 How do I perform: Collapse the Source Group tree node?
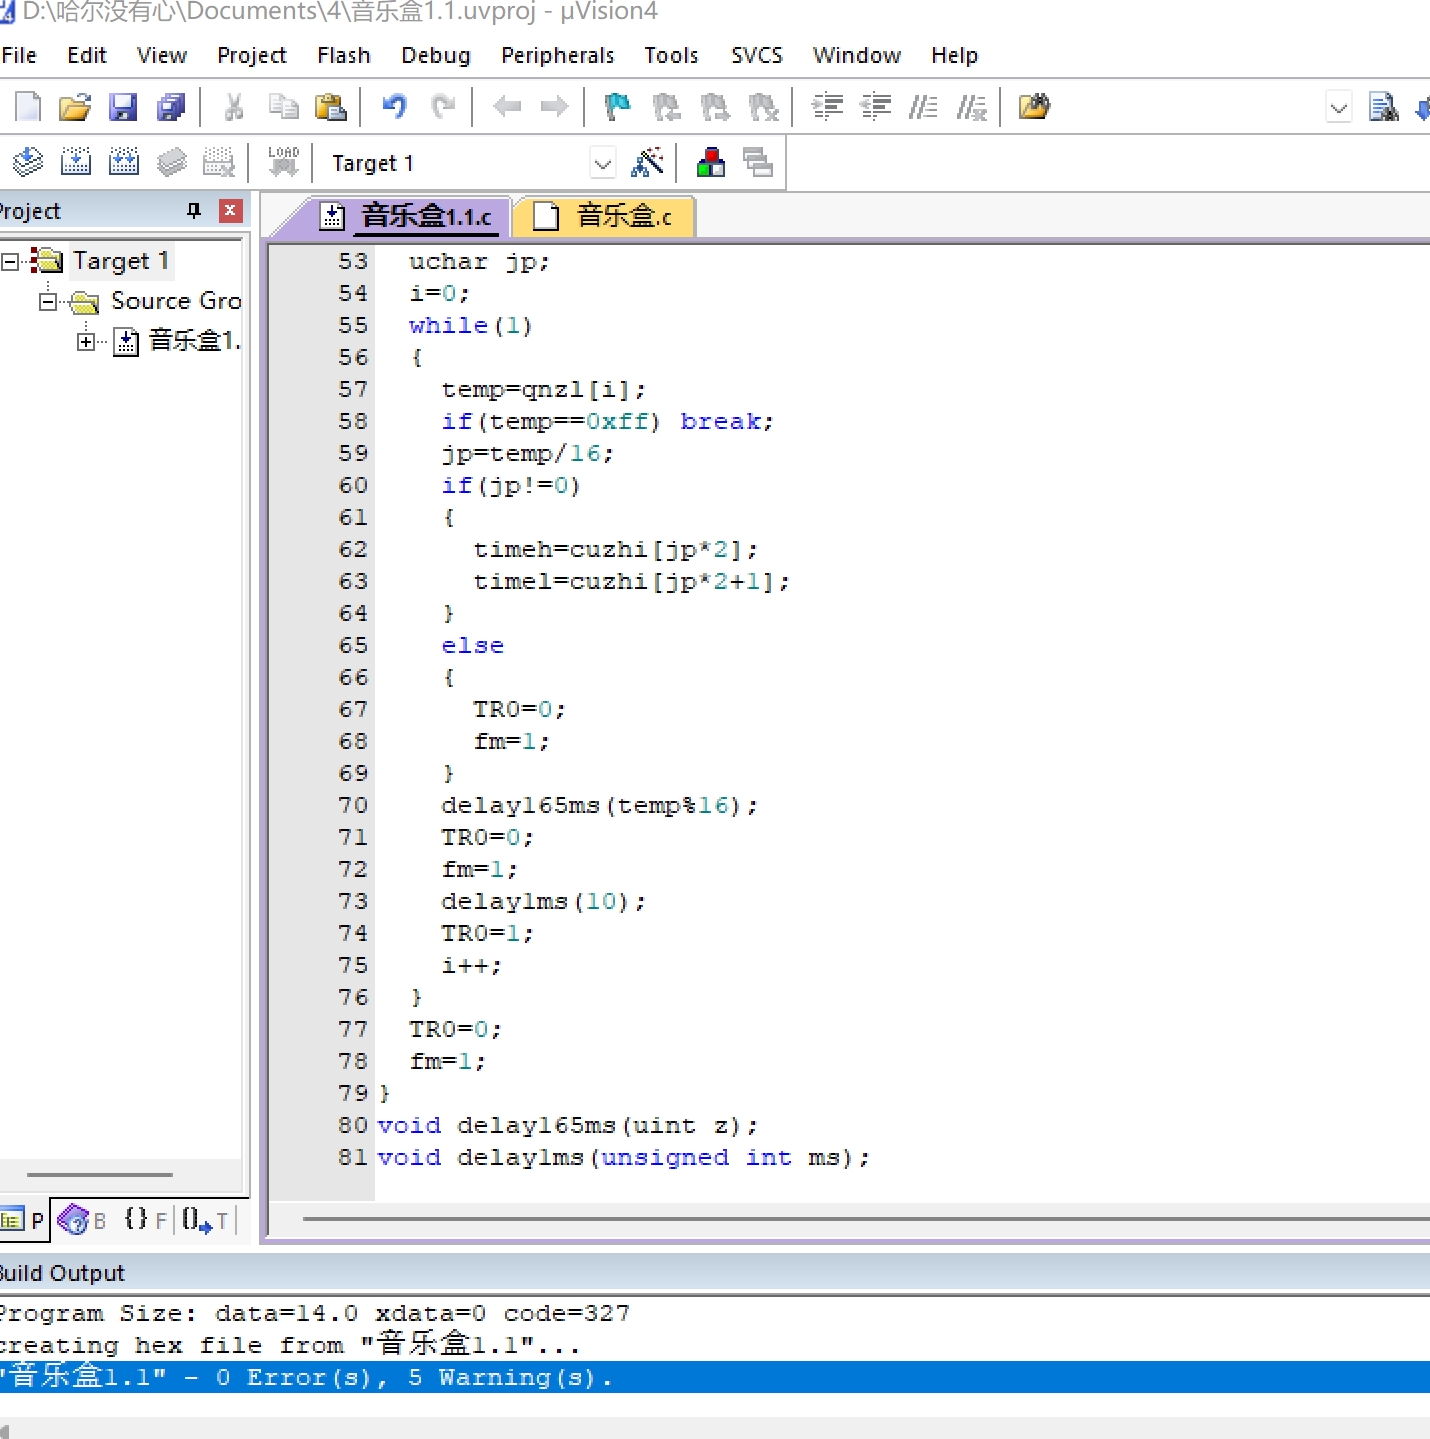point(47,301)
